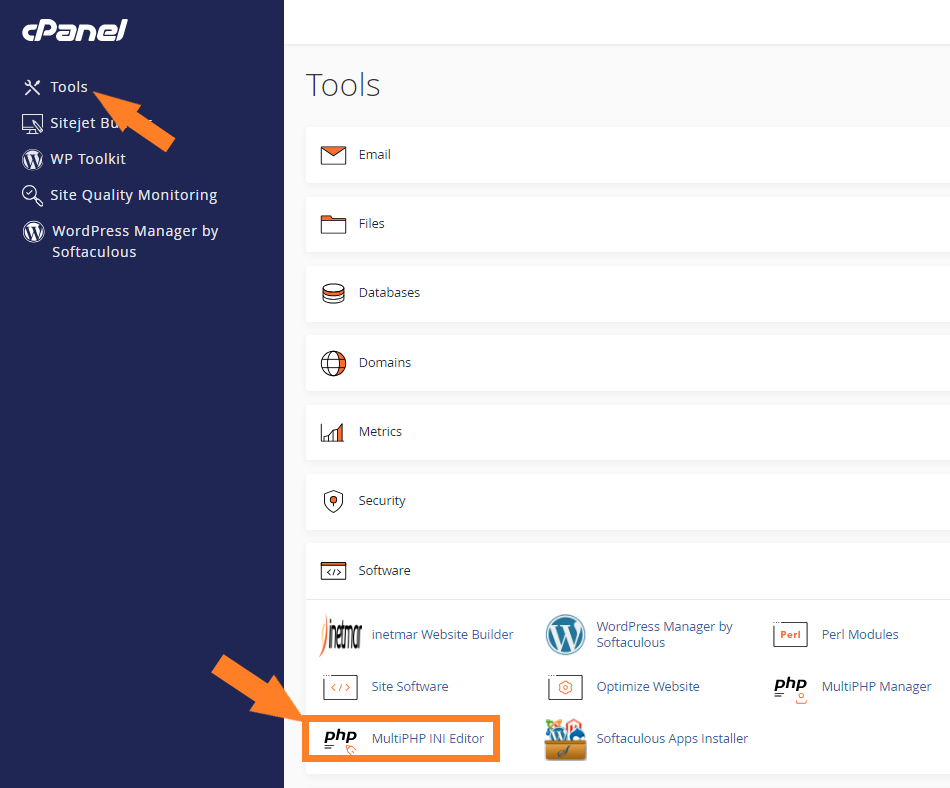The width and height of the screenshot is (950, 788).
Task: Open MultiPHP Manager
Action: coord(876,686)
